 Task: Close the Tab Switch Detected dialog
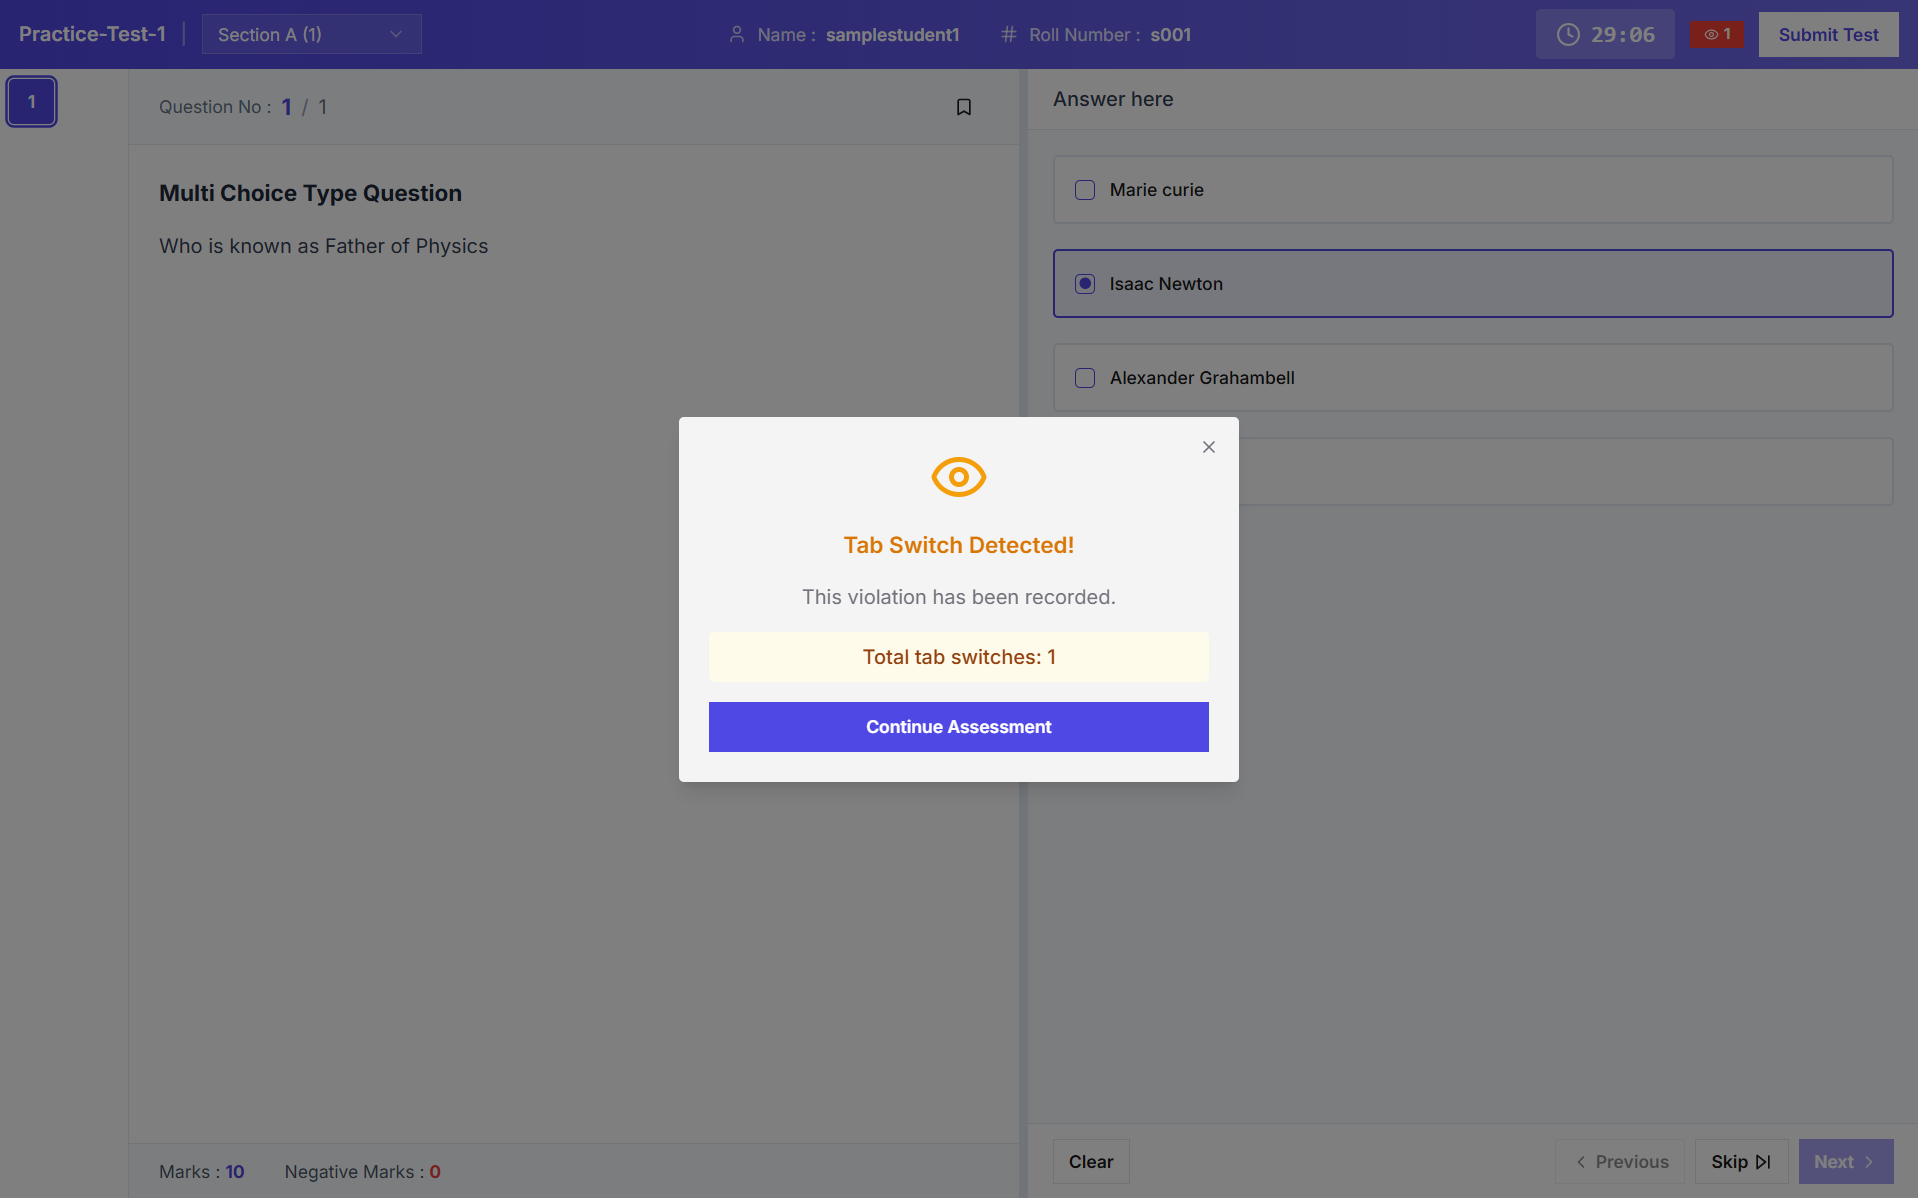point(1208,447)
